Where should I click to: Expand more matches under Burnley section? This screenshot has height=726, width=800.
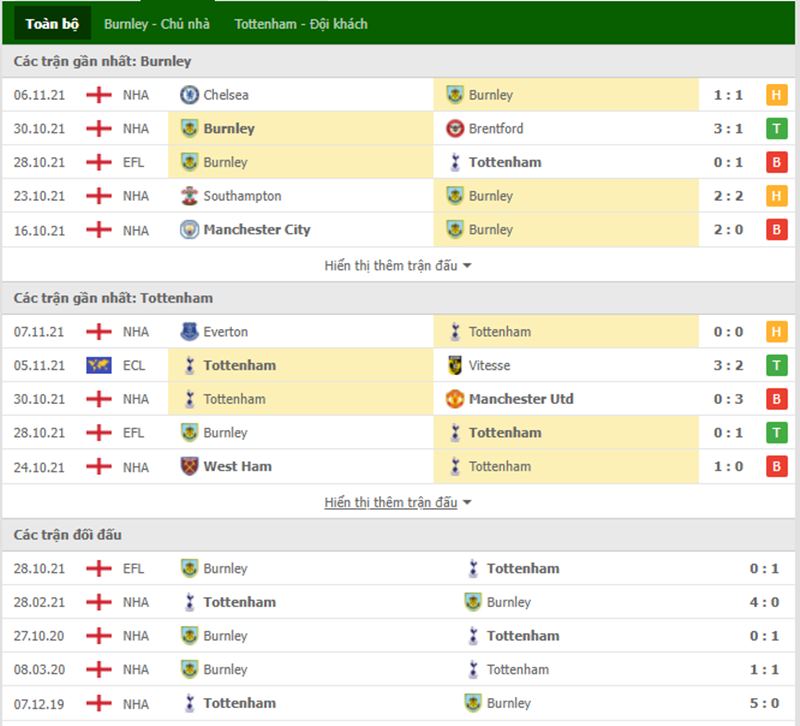click(398, 265)
